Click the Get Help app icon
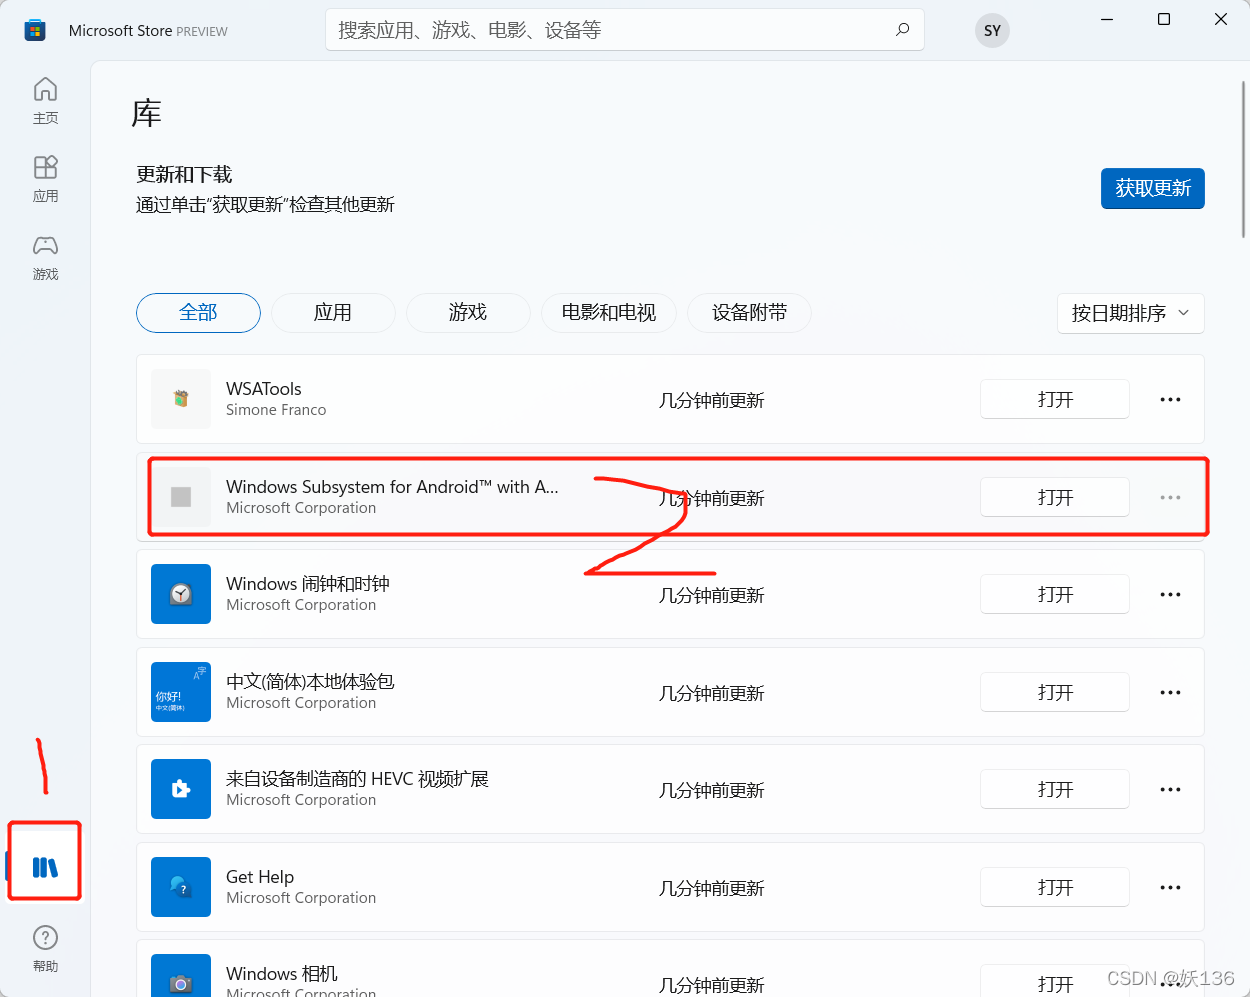Image resolution: width=1250 pixels, height=997 pixels. point(181,887)
